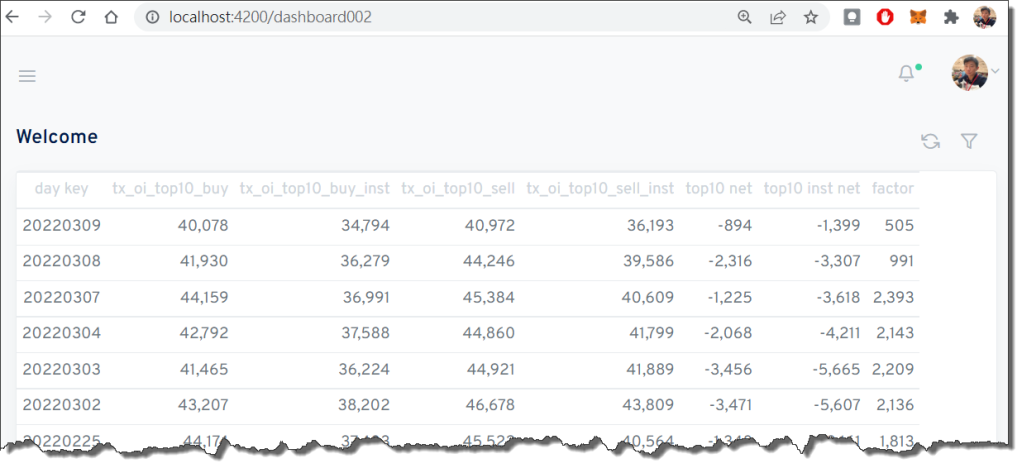Image resolution: width=1022 pixels, height=473 pixels.
Task: Bookmark this page with the star
Action: click(811, 17)
